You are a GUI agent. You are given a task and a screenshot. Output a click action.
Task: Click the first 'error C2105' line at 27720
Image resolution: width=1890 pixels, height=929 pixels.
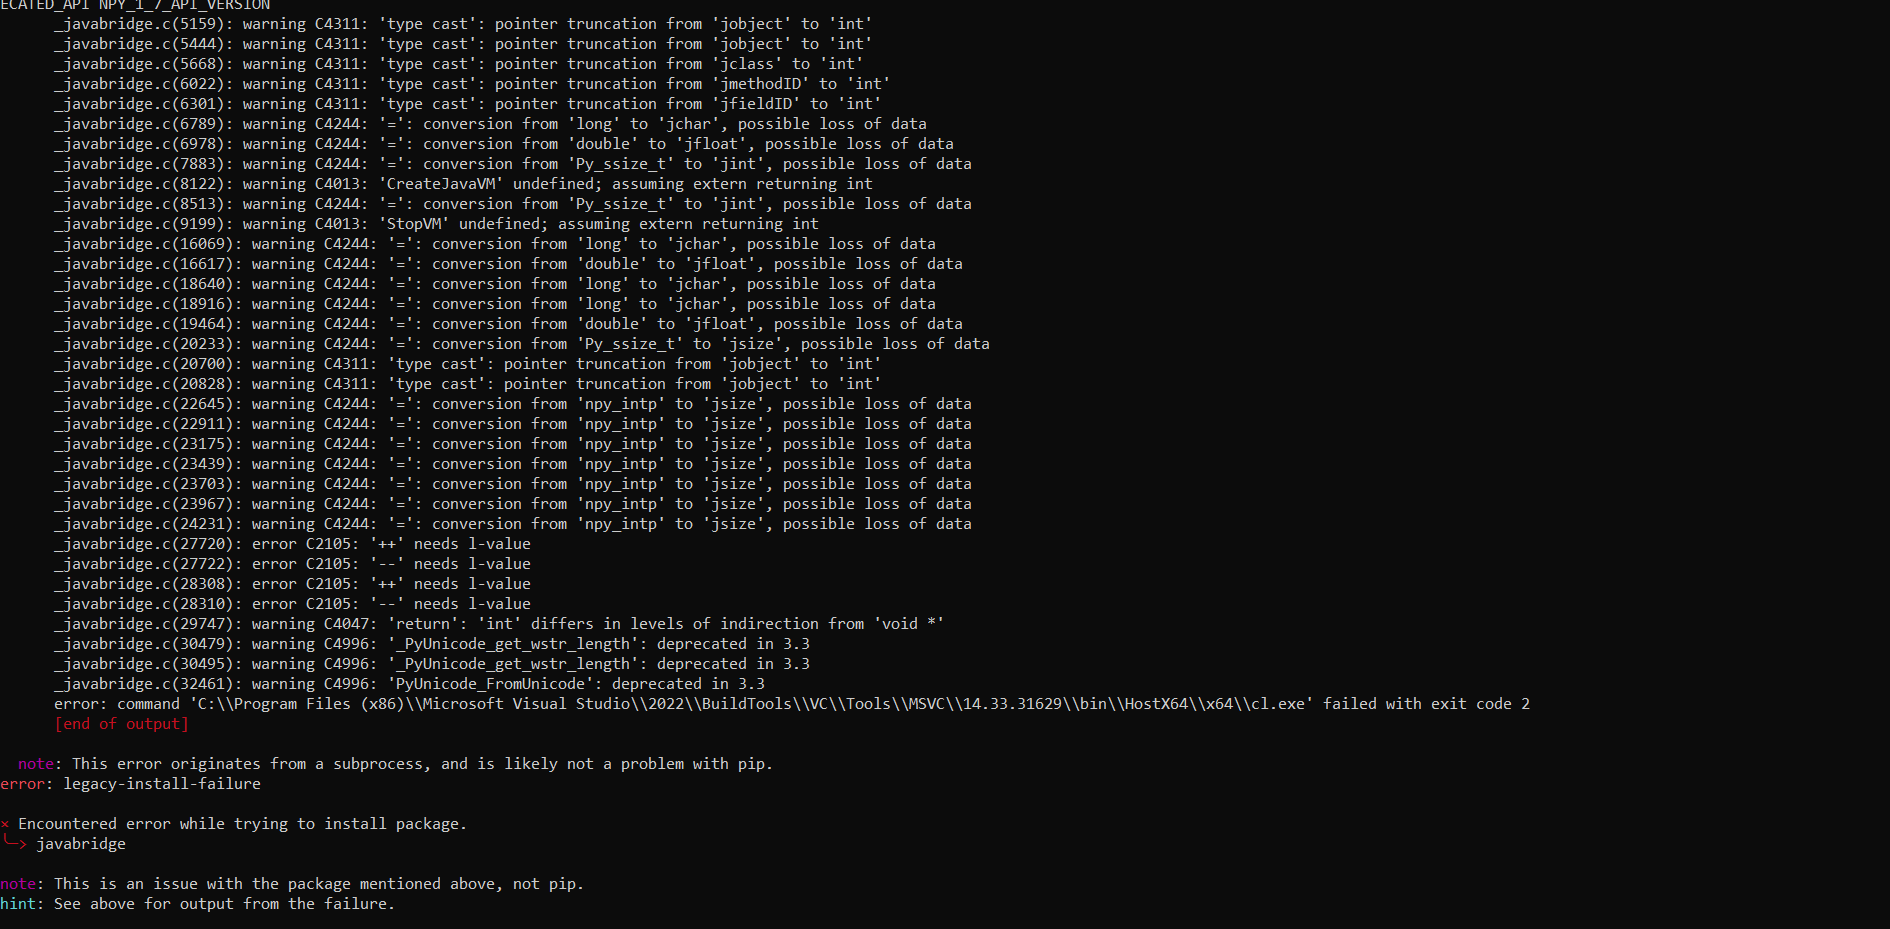293,544
